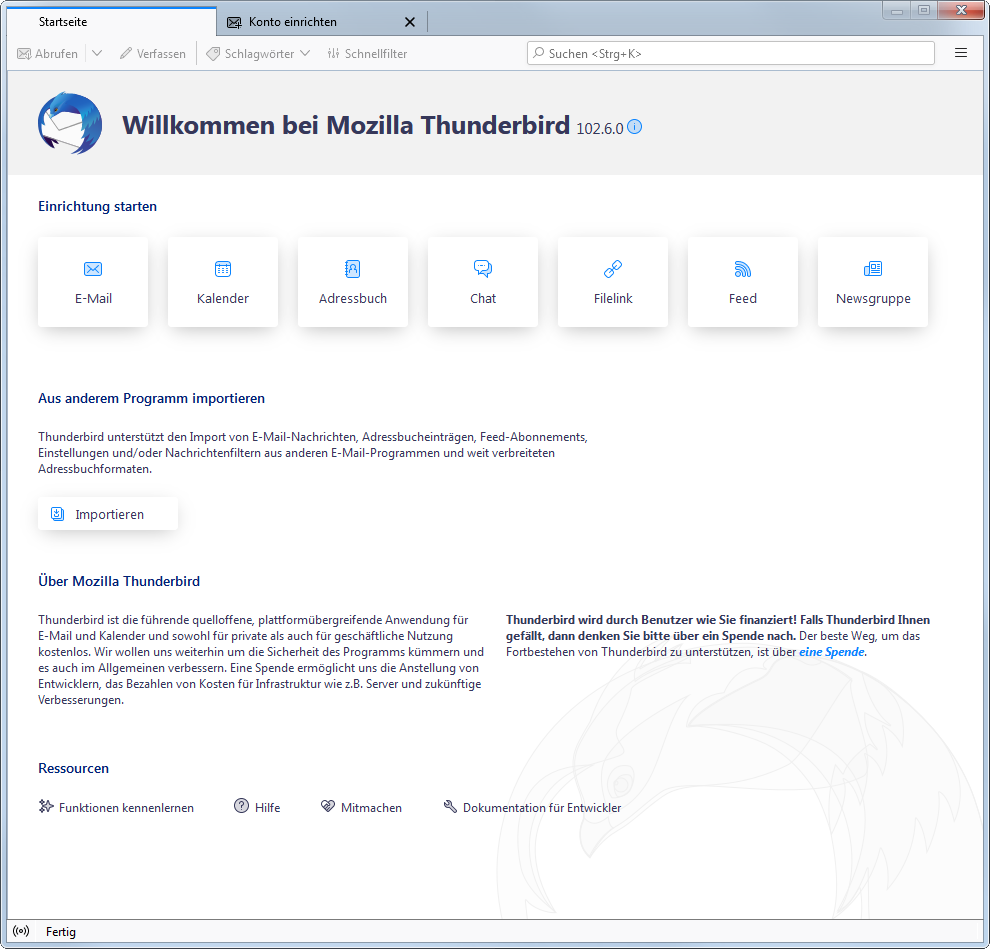The width and height of the screenshot is (990, 949).
Task: Minimize the Thunderbird window
Action: (897, 11)
